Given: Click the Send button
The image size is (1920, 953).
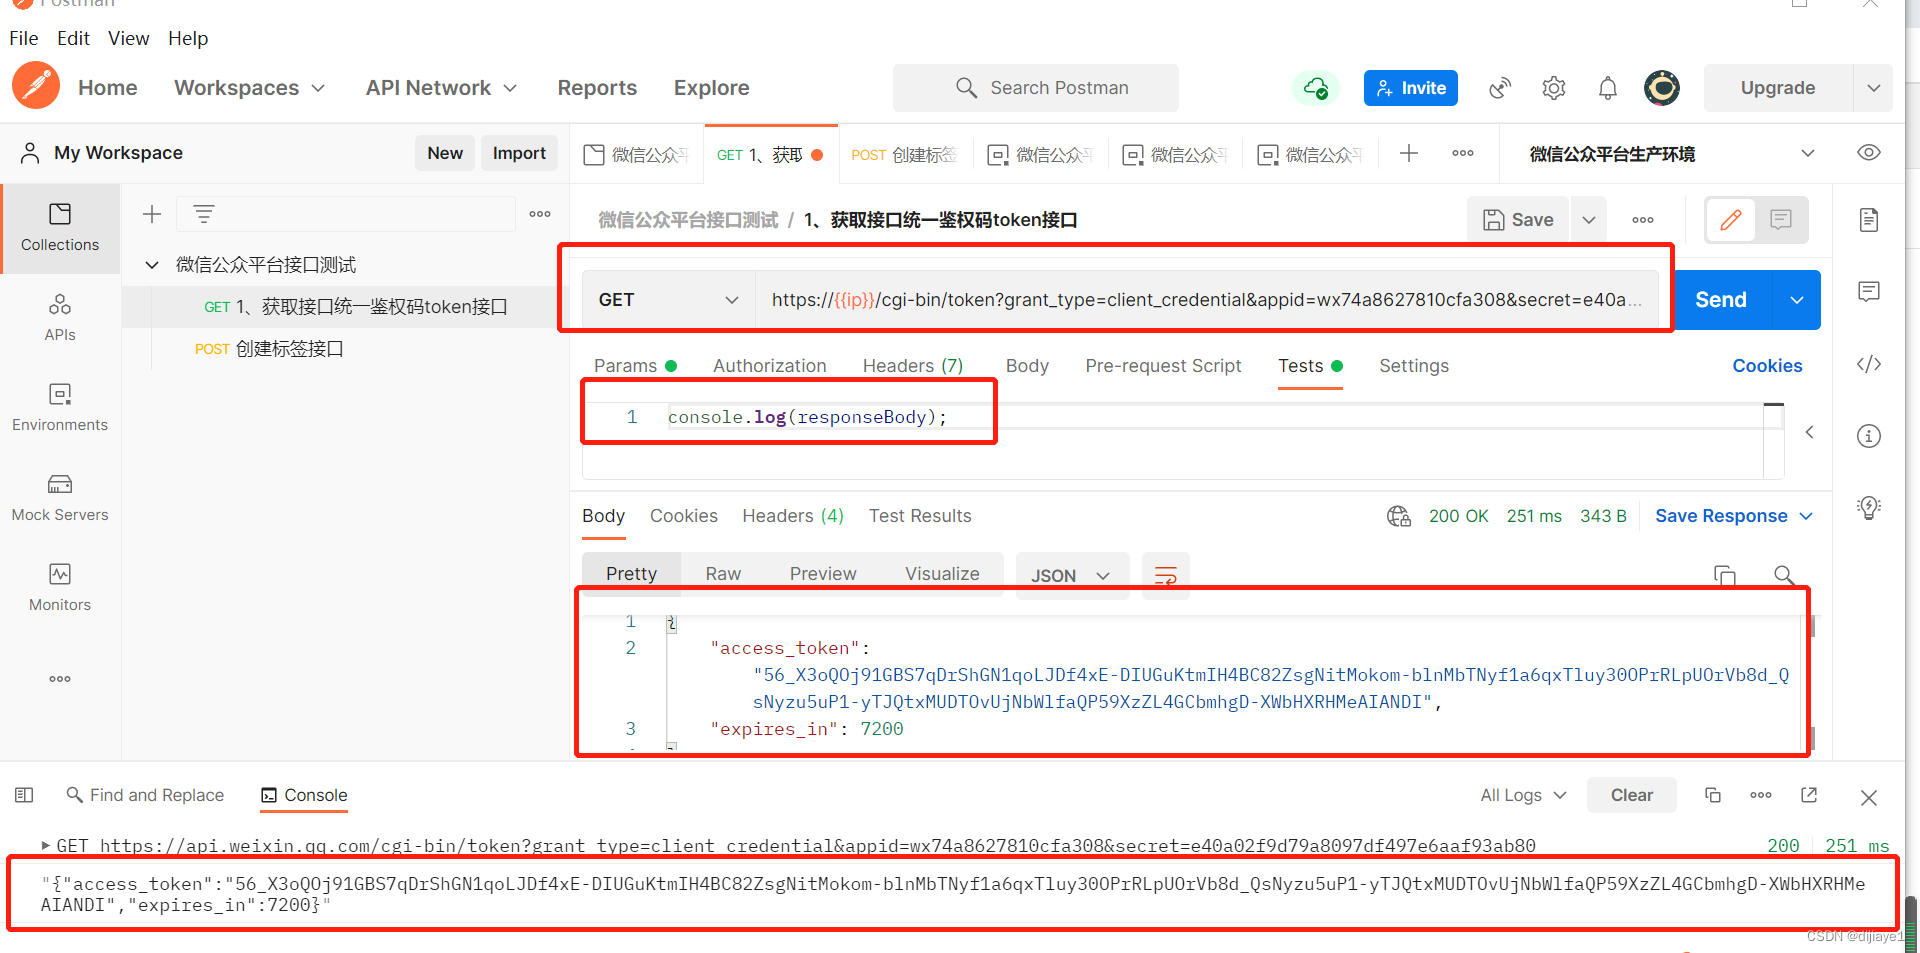Looking at the screenshot, I should 1721,300.
